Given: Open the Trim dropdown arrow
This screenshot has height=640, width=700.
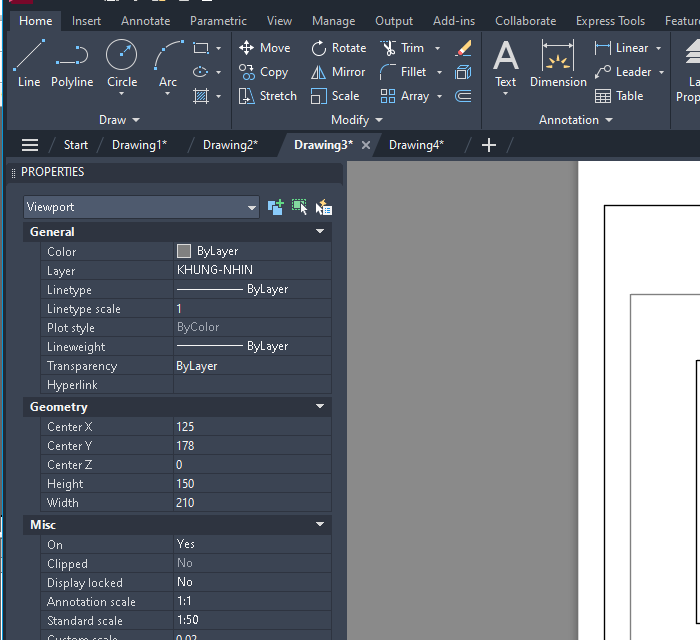Looking at the screenshot, I should point(438,48).
